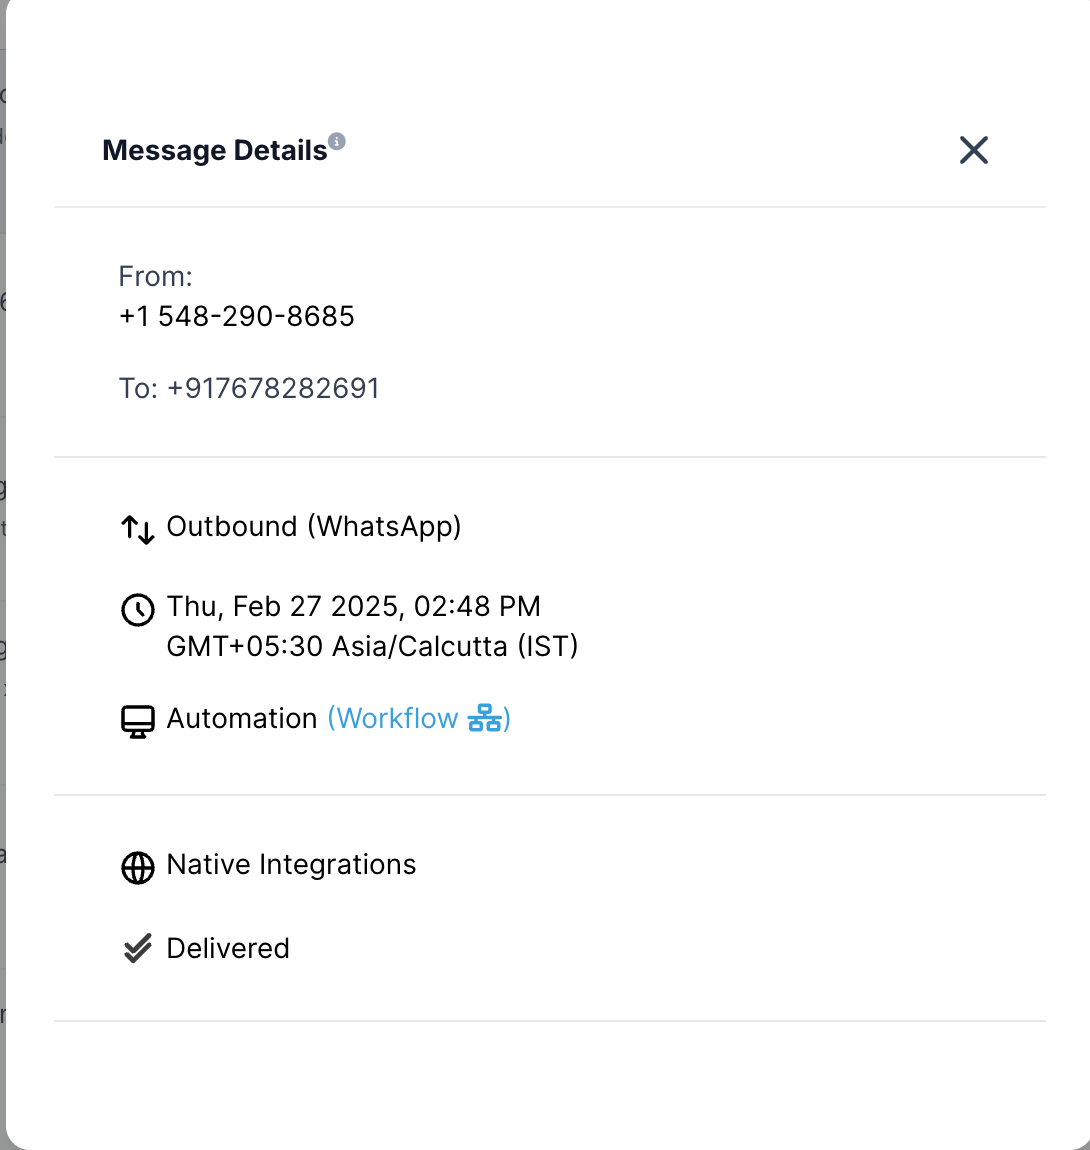1090x1150 pixels.
Task: Open the Workflow link
Action: (x=397, y=718)
